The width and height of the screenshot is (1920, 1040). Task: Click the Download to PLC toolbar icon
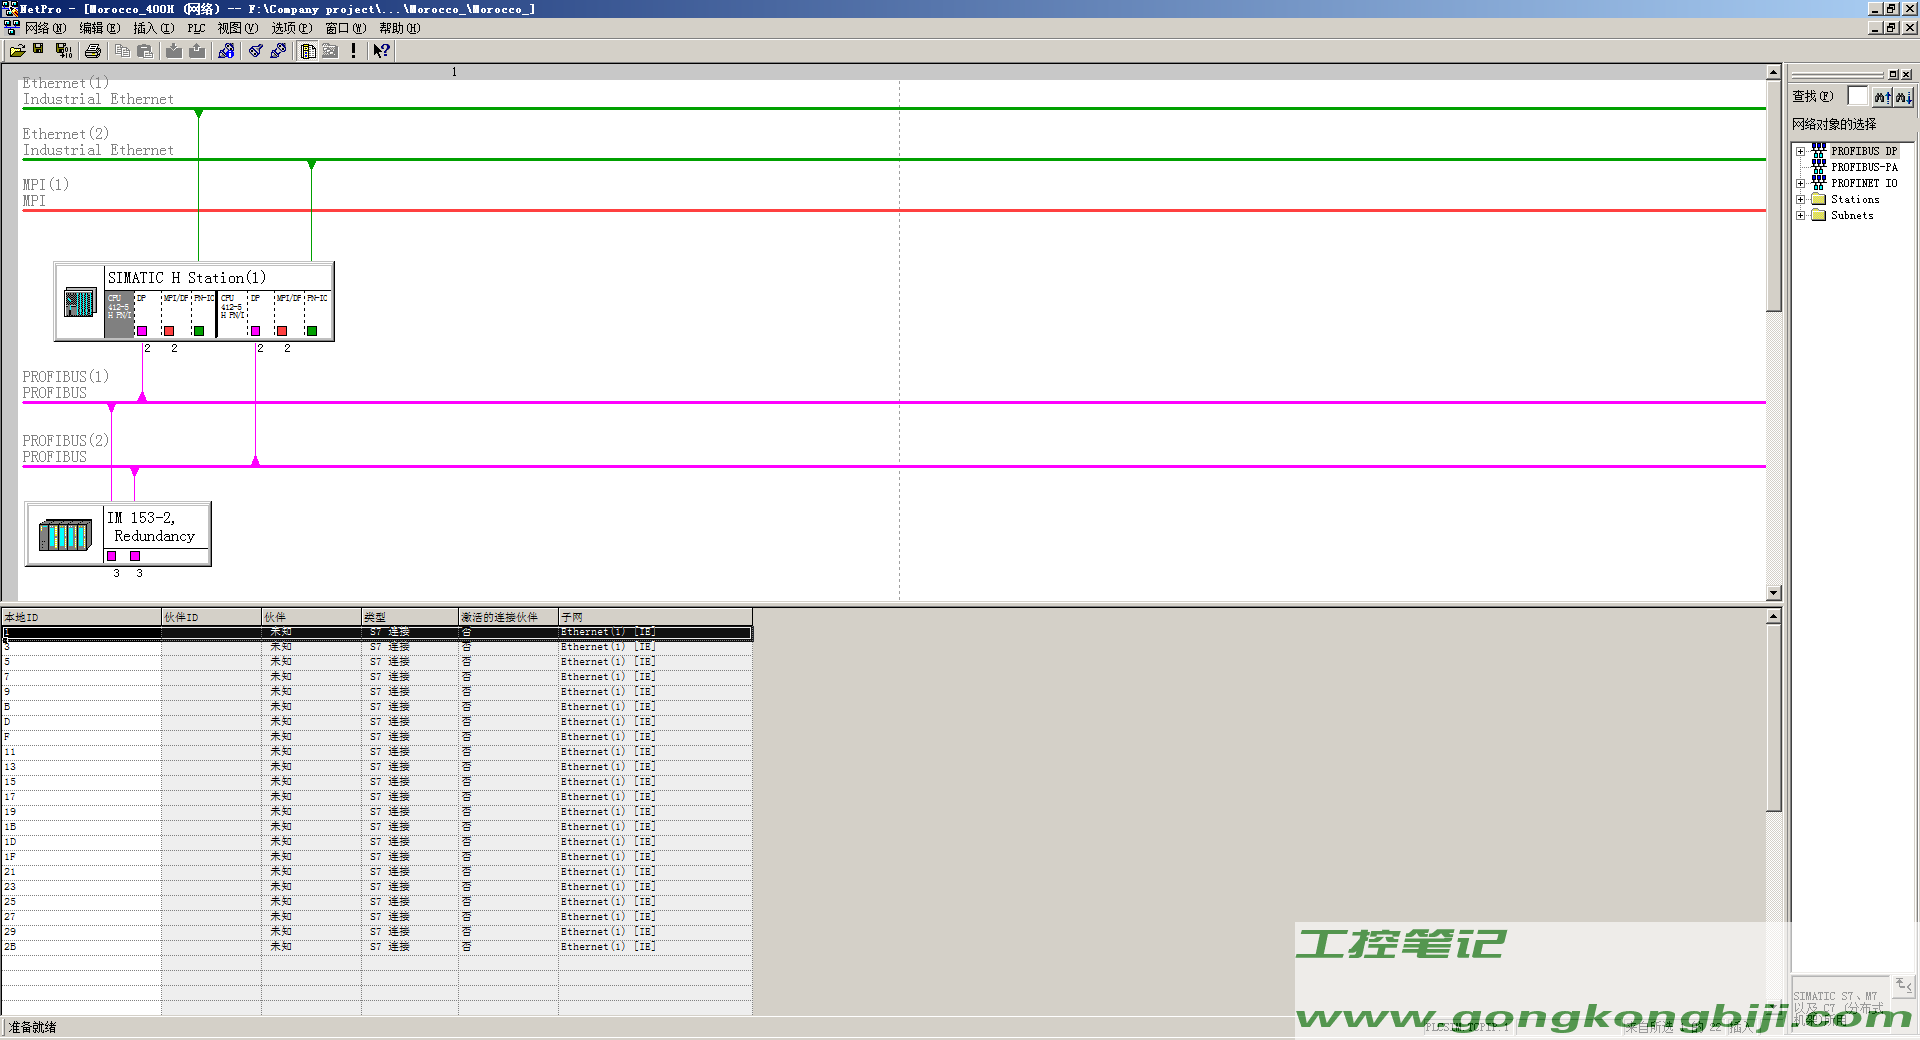174,51
